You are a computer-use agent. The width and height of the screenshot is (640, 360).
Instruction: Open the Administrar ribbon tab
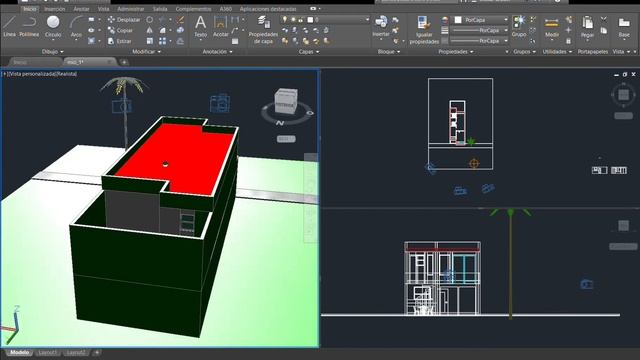coord(131,9)
